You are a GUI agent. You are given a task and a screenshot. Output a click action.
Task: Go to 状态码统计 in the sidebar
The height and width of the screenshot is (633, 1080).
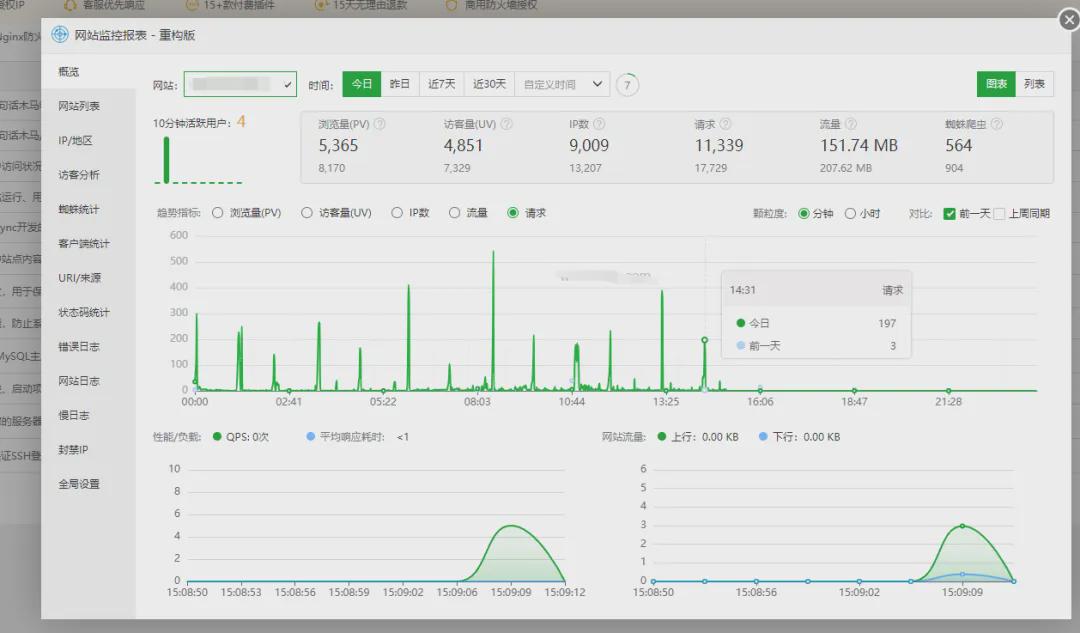pyautogui.click(x=83, y=312)
